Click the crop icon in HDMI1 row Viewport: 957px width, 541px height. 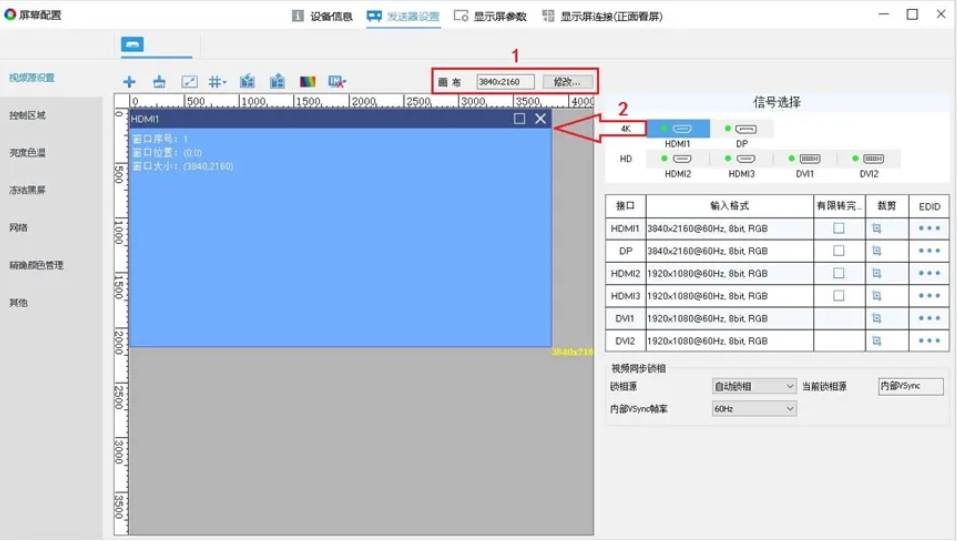point(877,228)
